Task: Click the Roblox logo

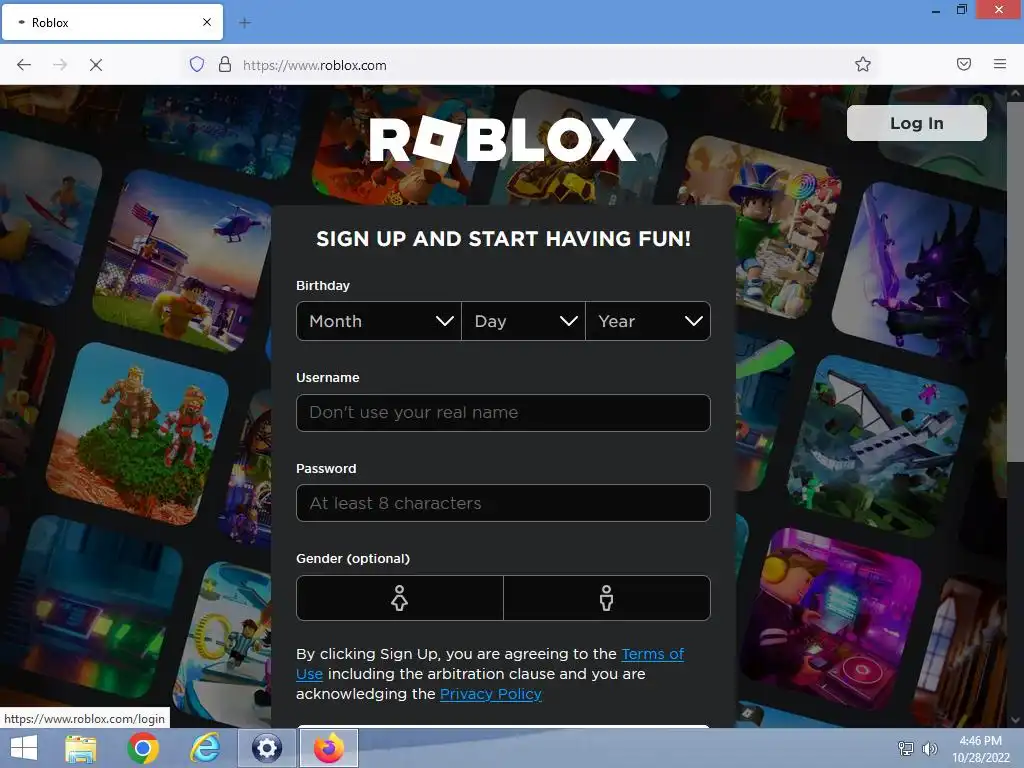Action: (x=502, y=139)
